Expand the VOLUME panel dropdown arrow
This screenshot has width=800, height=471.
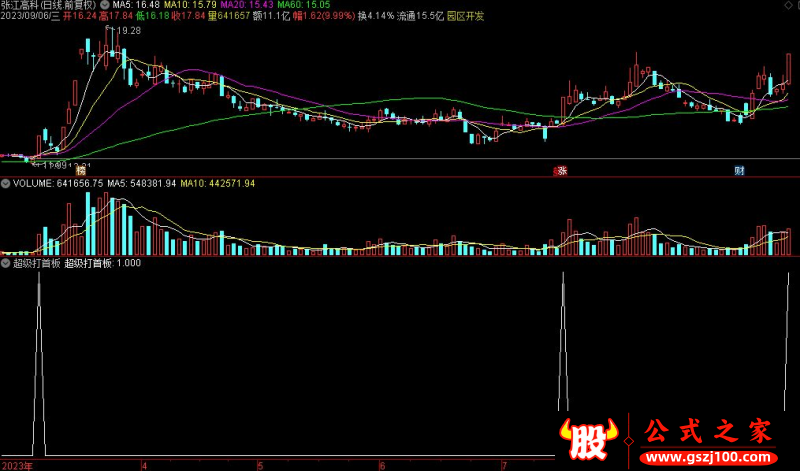pos(5,183)
